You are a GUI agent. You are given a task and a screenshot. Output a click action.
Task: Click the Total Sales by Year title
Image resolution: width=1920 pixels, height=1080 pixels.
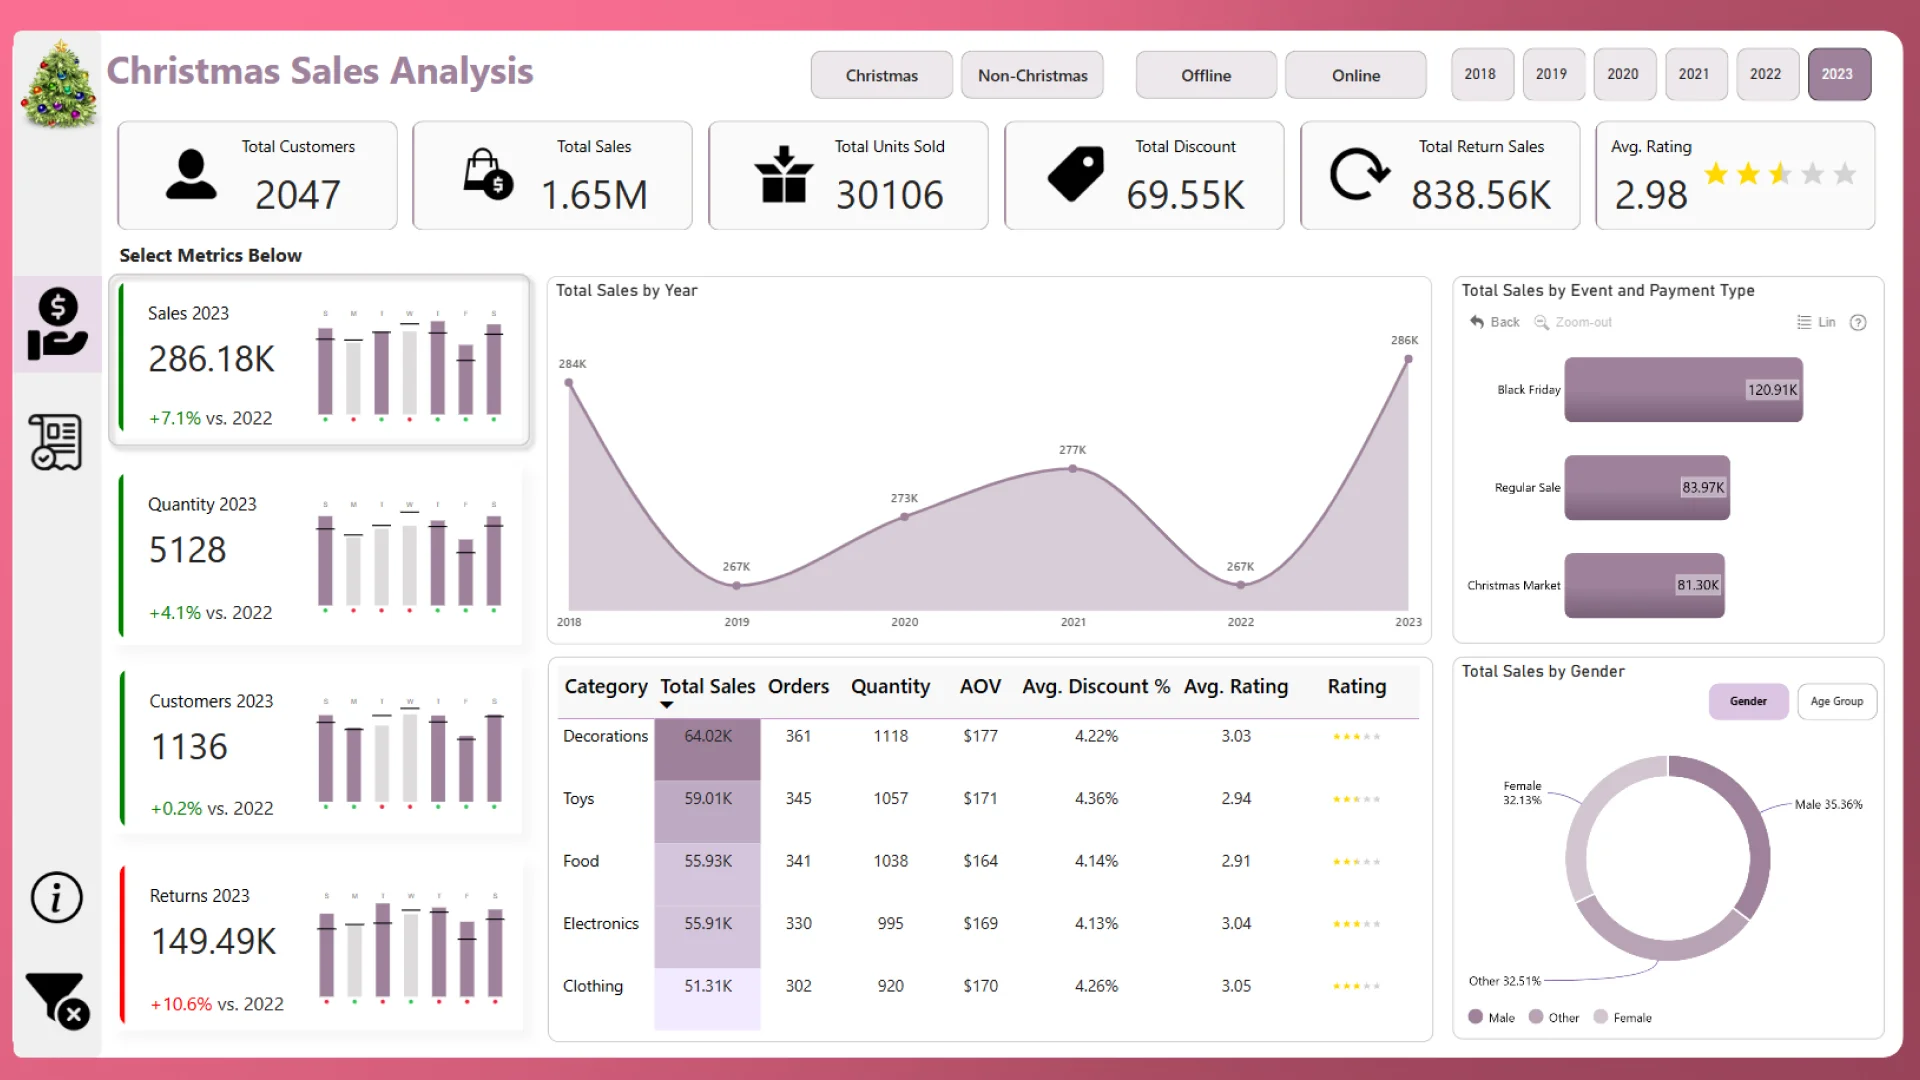[x=626, y=290]
